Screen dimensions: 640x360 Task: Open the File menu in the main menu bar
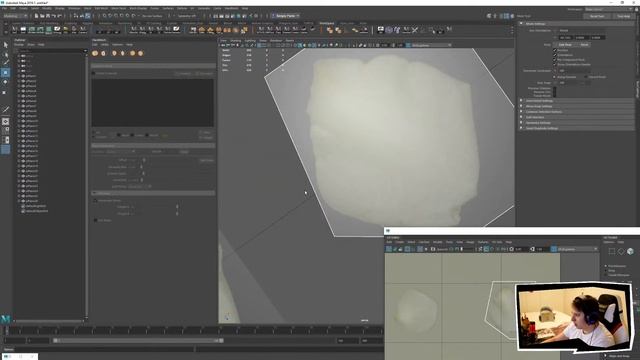[4, 8]
